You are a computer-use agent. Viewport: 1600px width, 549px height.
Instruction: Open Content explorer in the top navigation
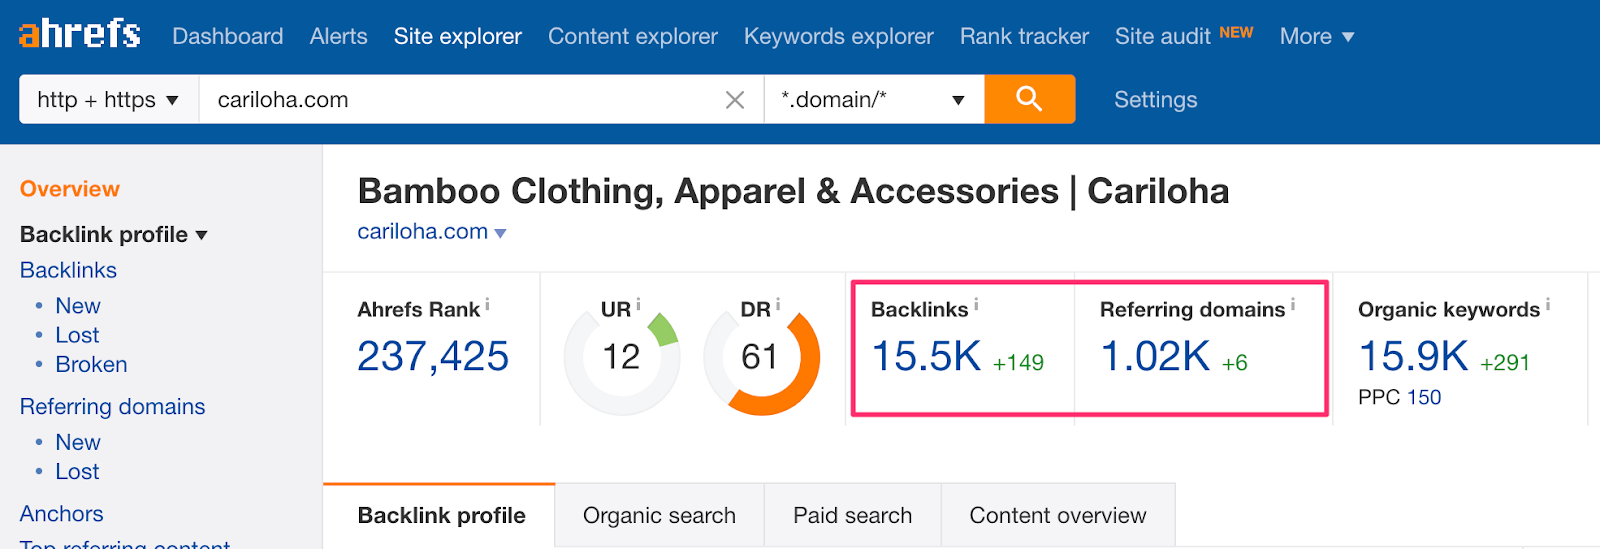[x=633, y=36]
